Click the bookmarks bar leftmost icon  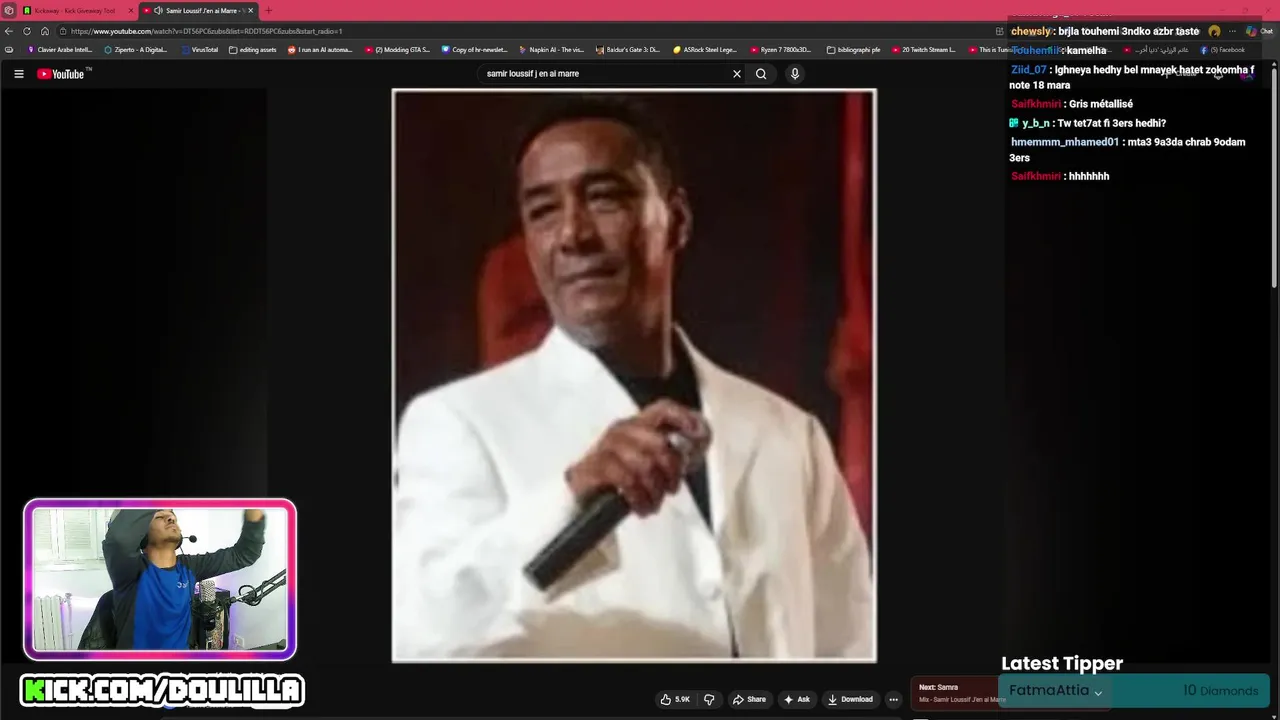tap(9, 49)
